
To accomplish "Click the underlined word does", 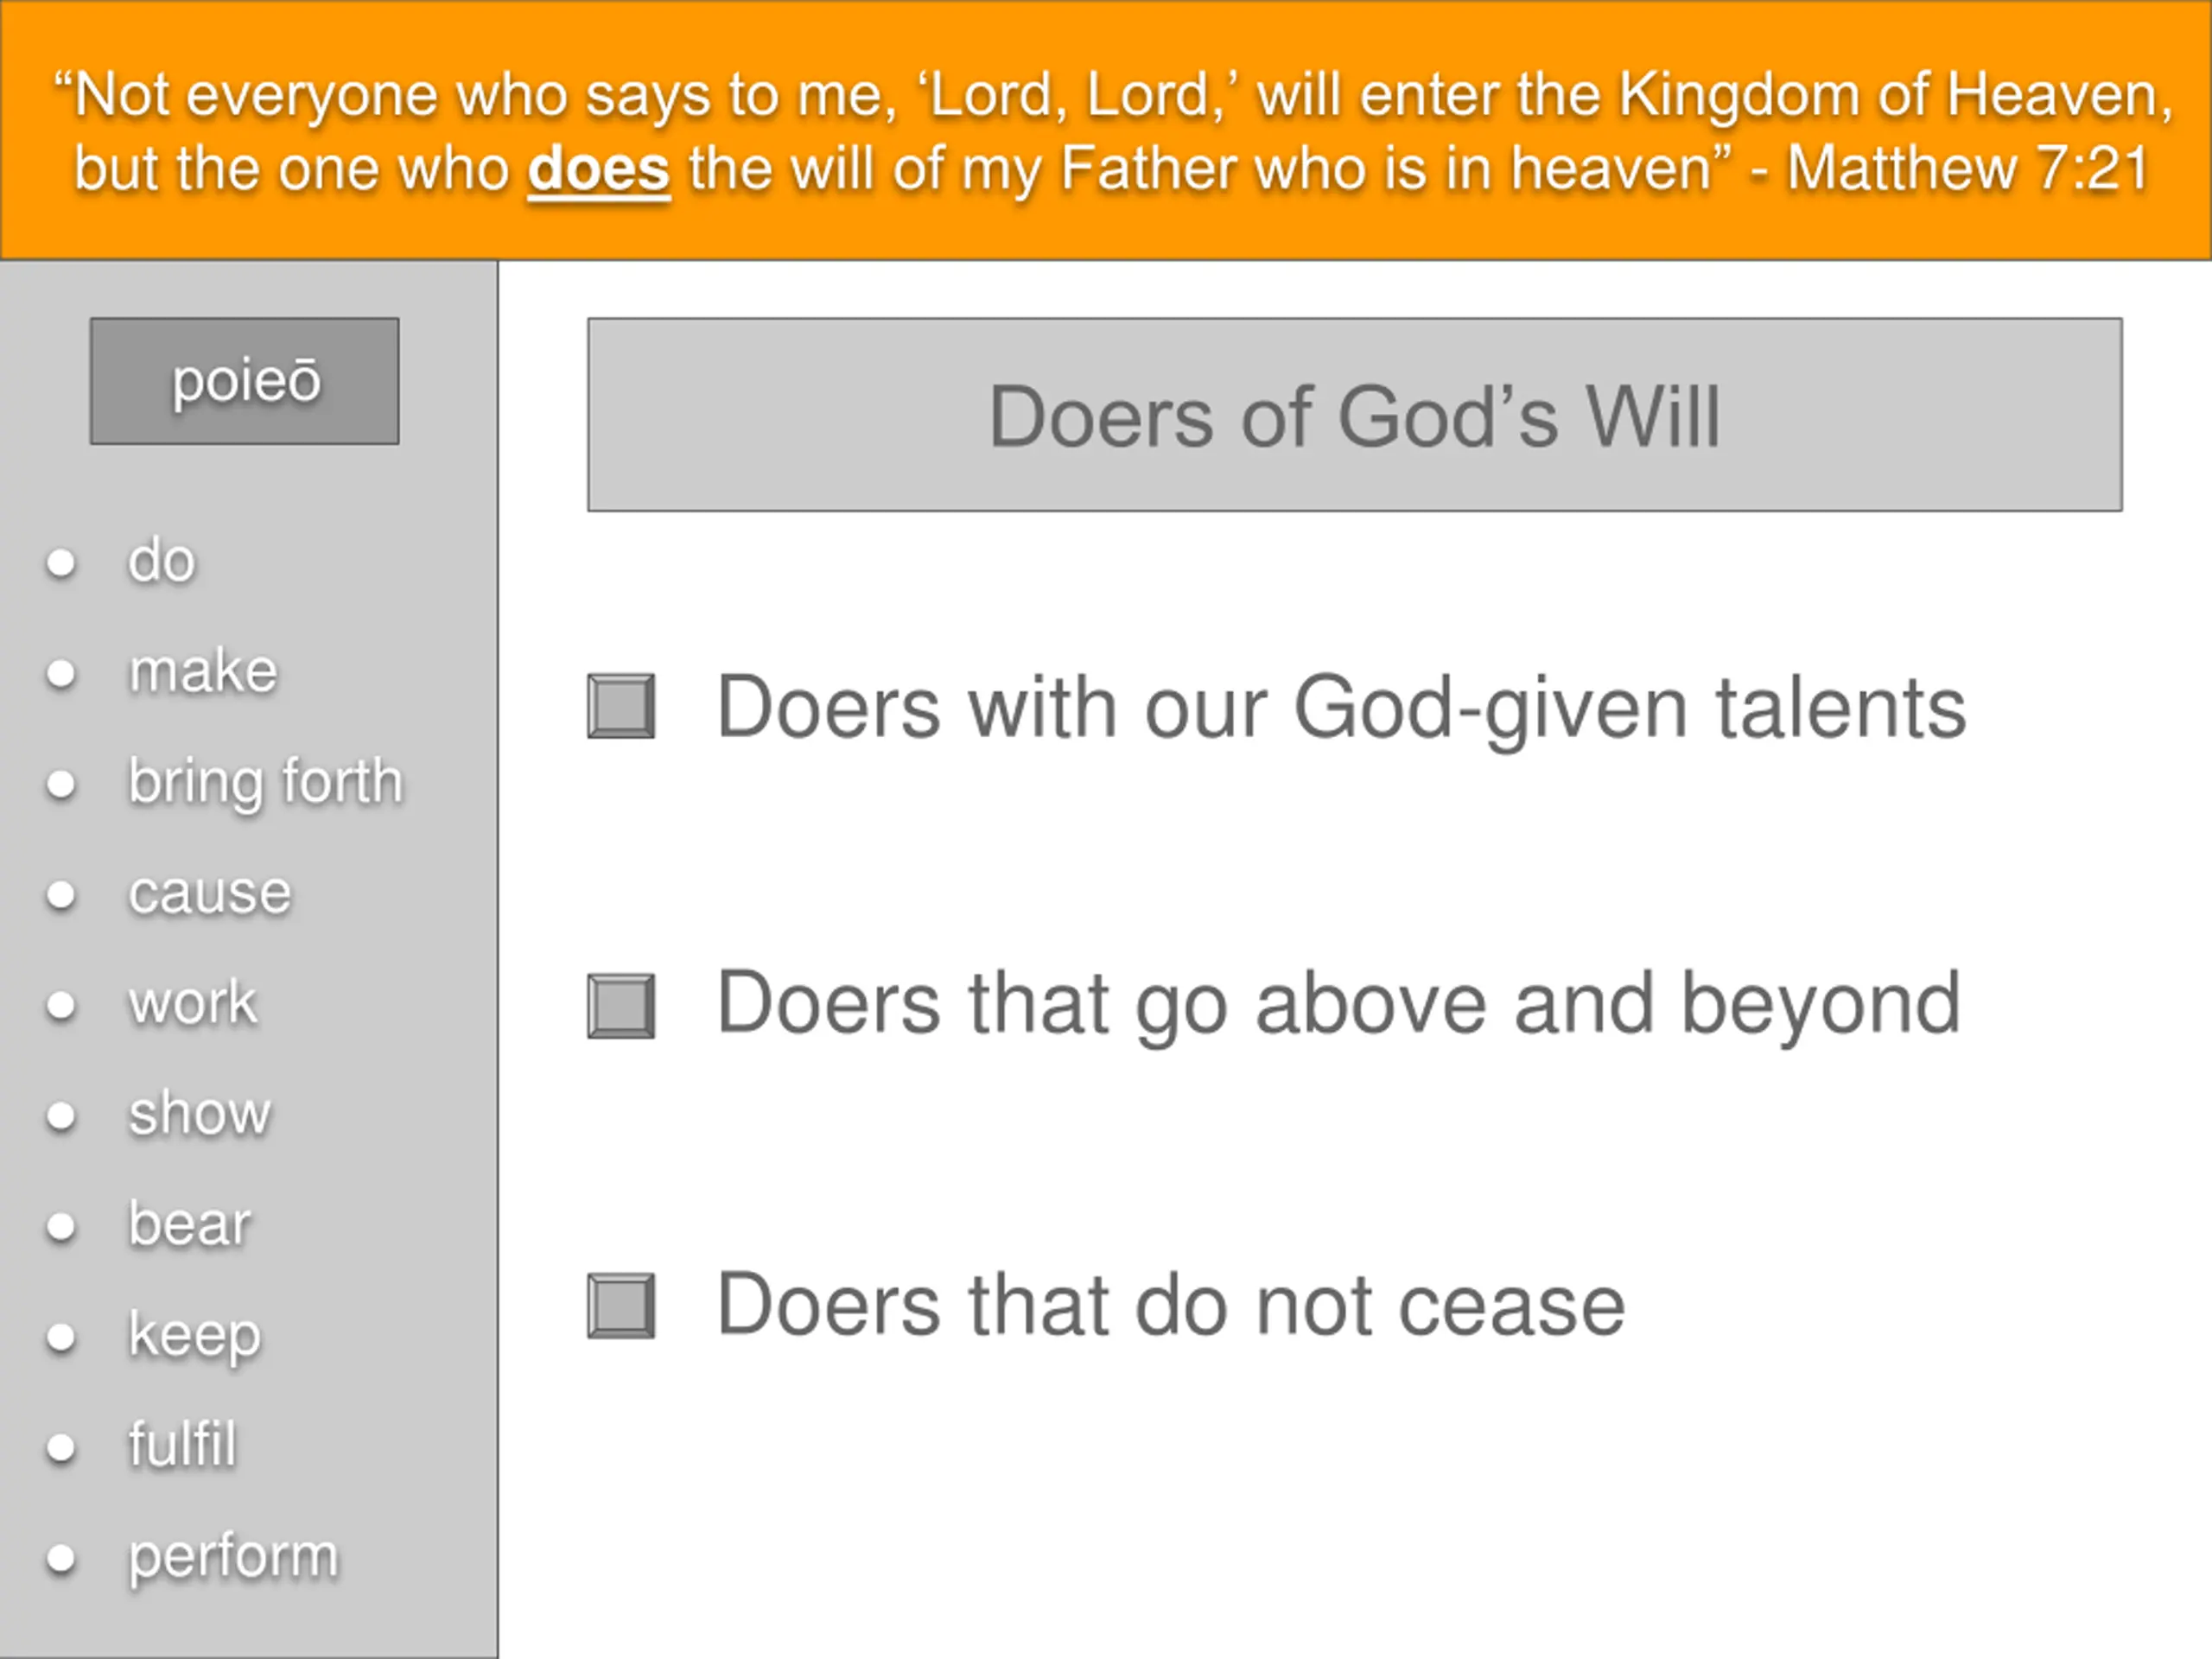I will coord(599,168).
